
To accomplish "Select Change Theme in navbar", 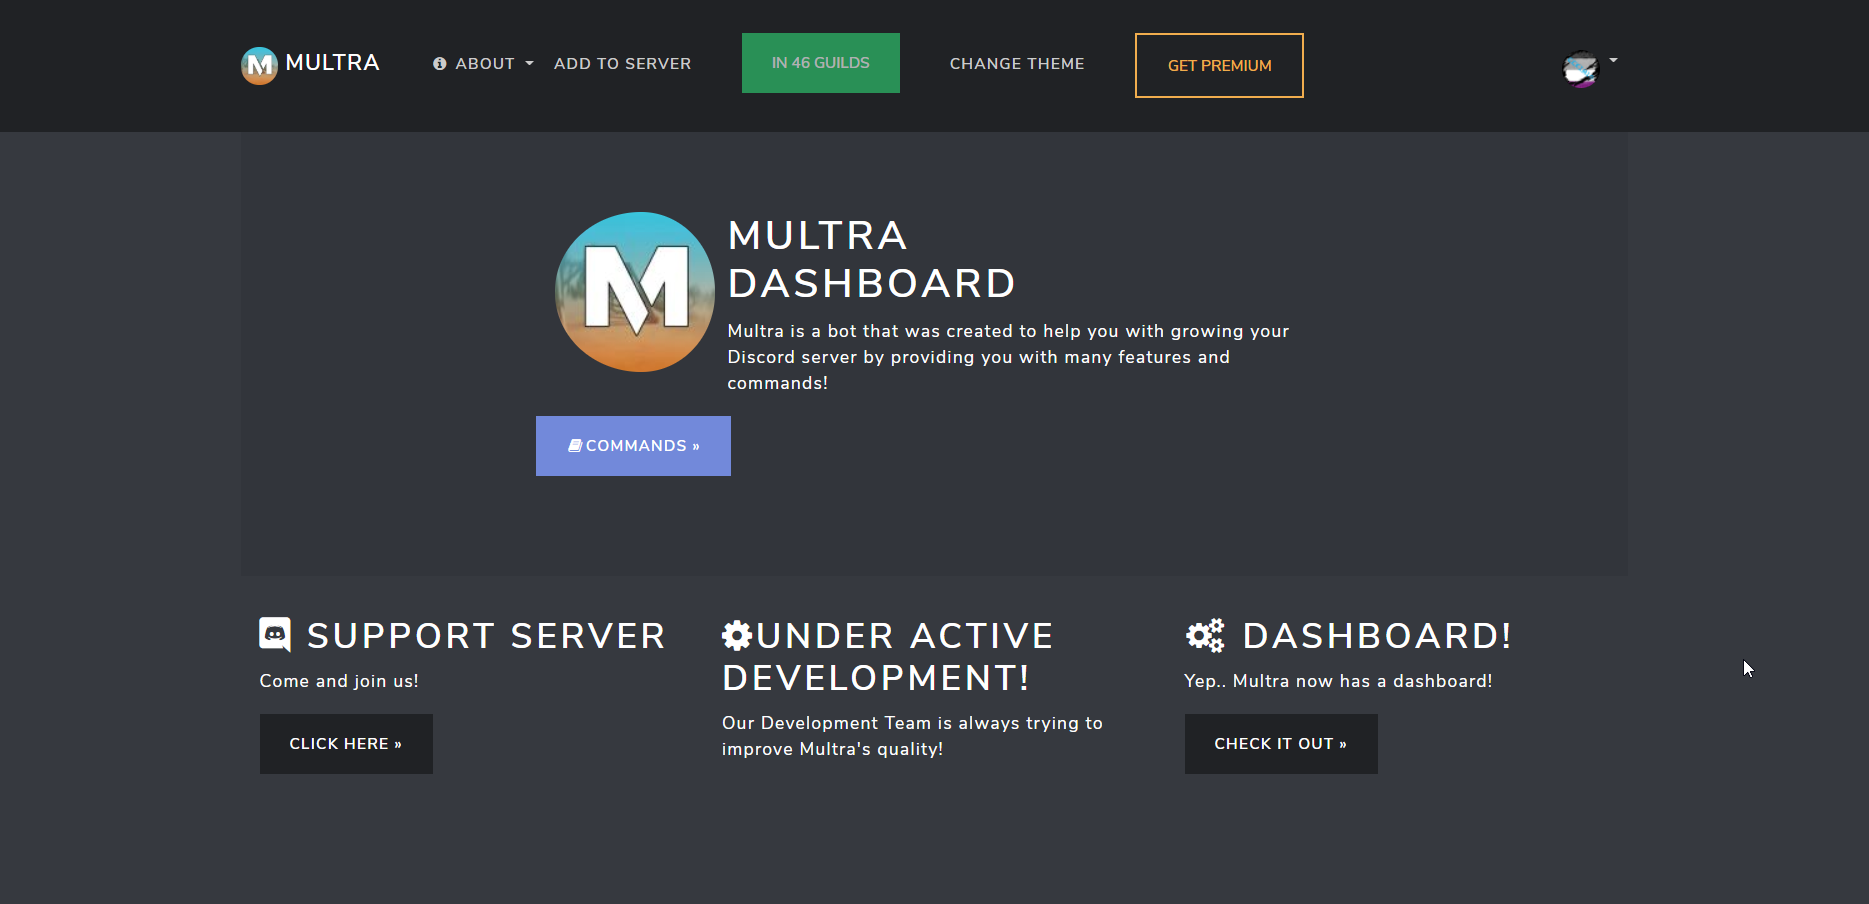I will 1017,64.
